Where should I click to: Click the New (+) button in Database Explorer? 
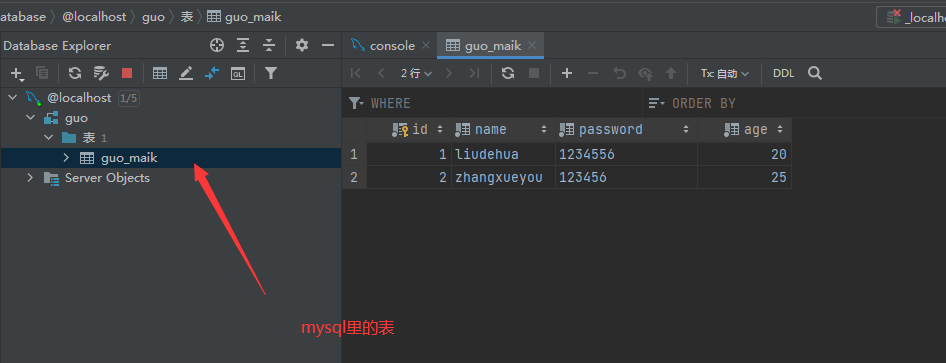pos(17,74)
